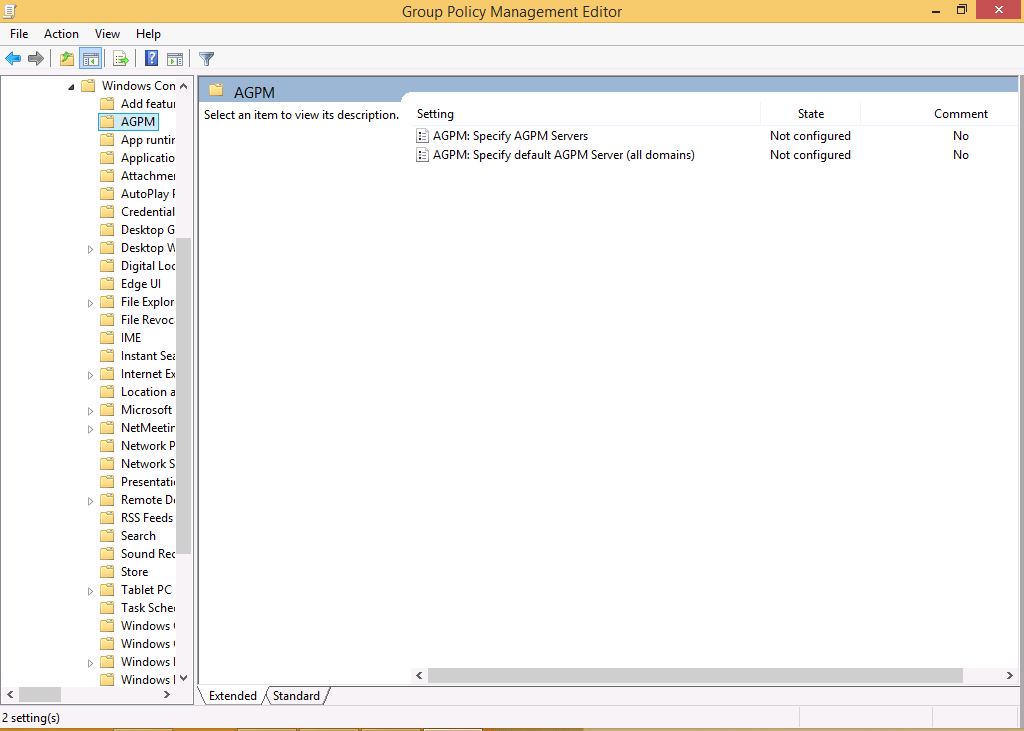Click the Export List toolbar icon
Screen dimensions: 1024x731
click(120, 59)
